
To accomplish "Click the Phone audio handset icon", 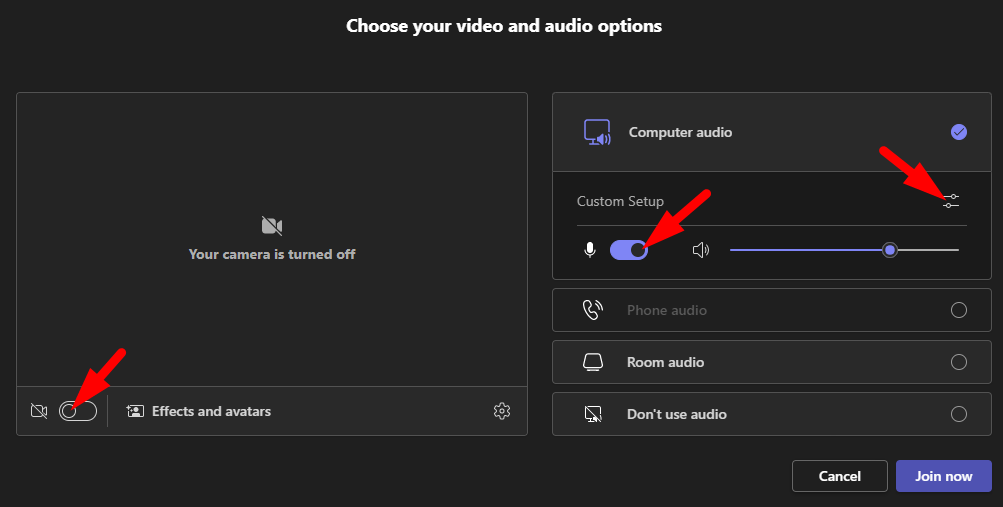I will (x=592, y=310).
